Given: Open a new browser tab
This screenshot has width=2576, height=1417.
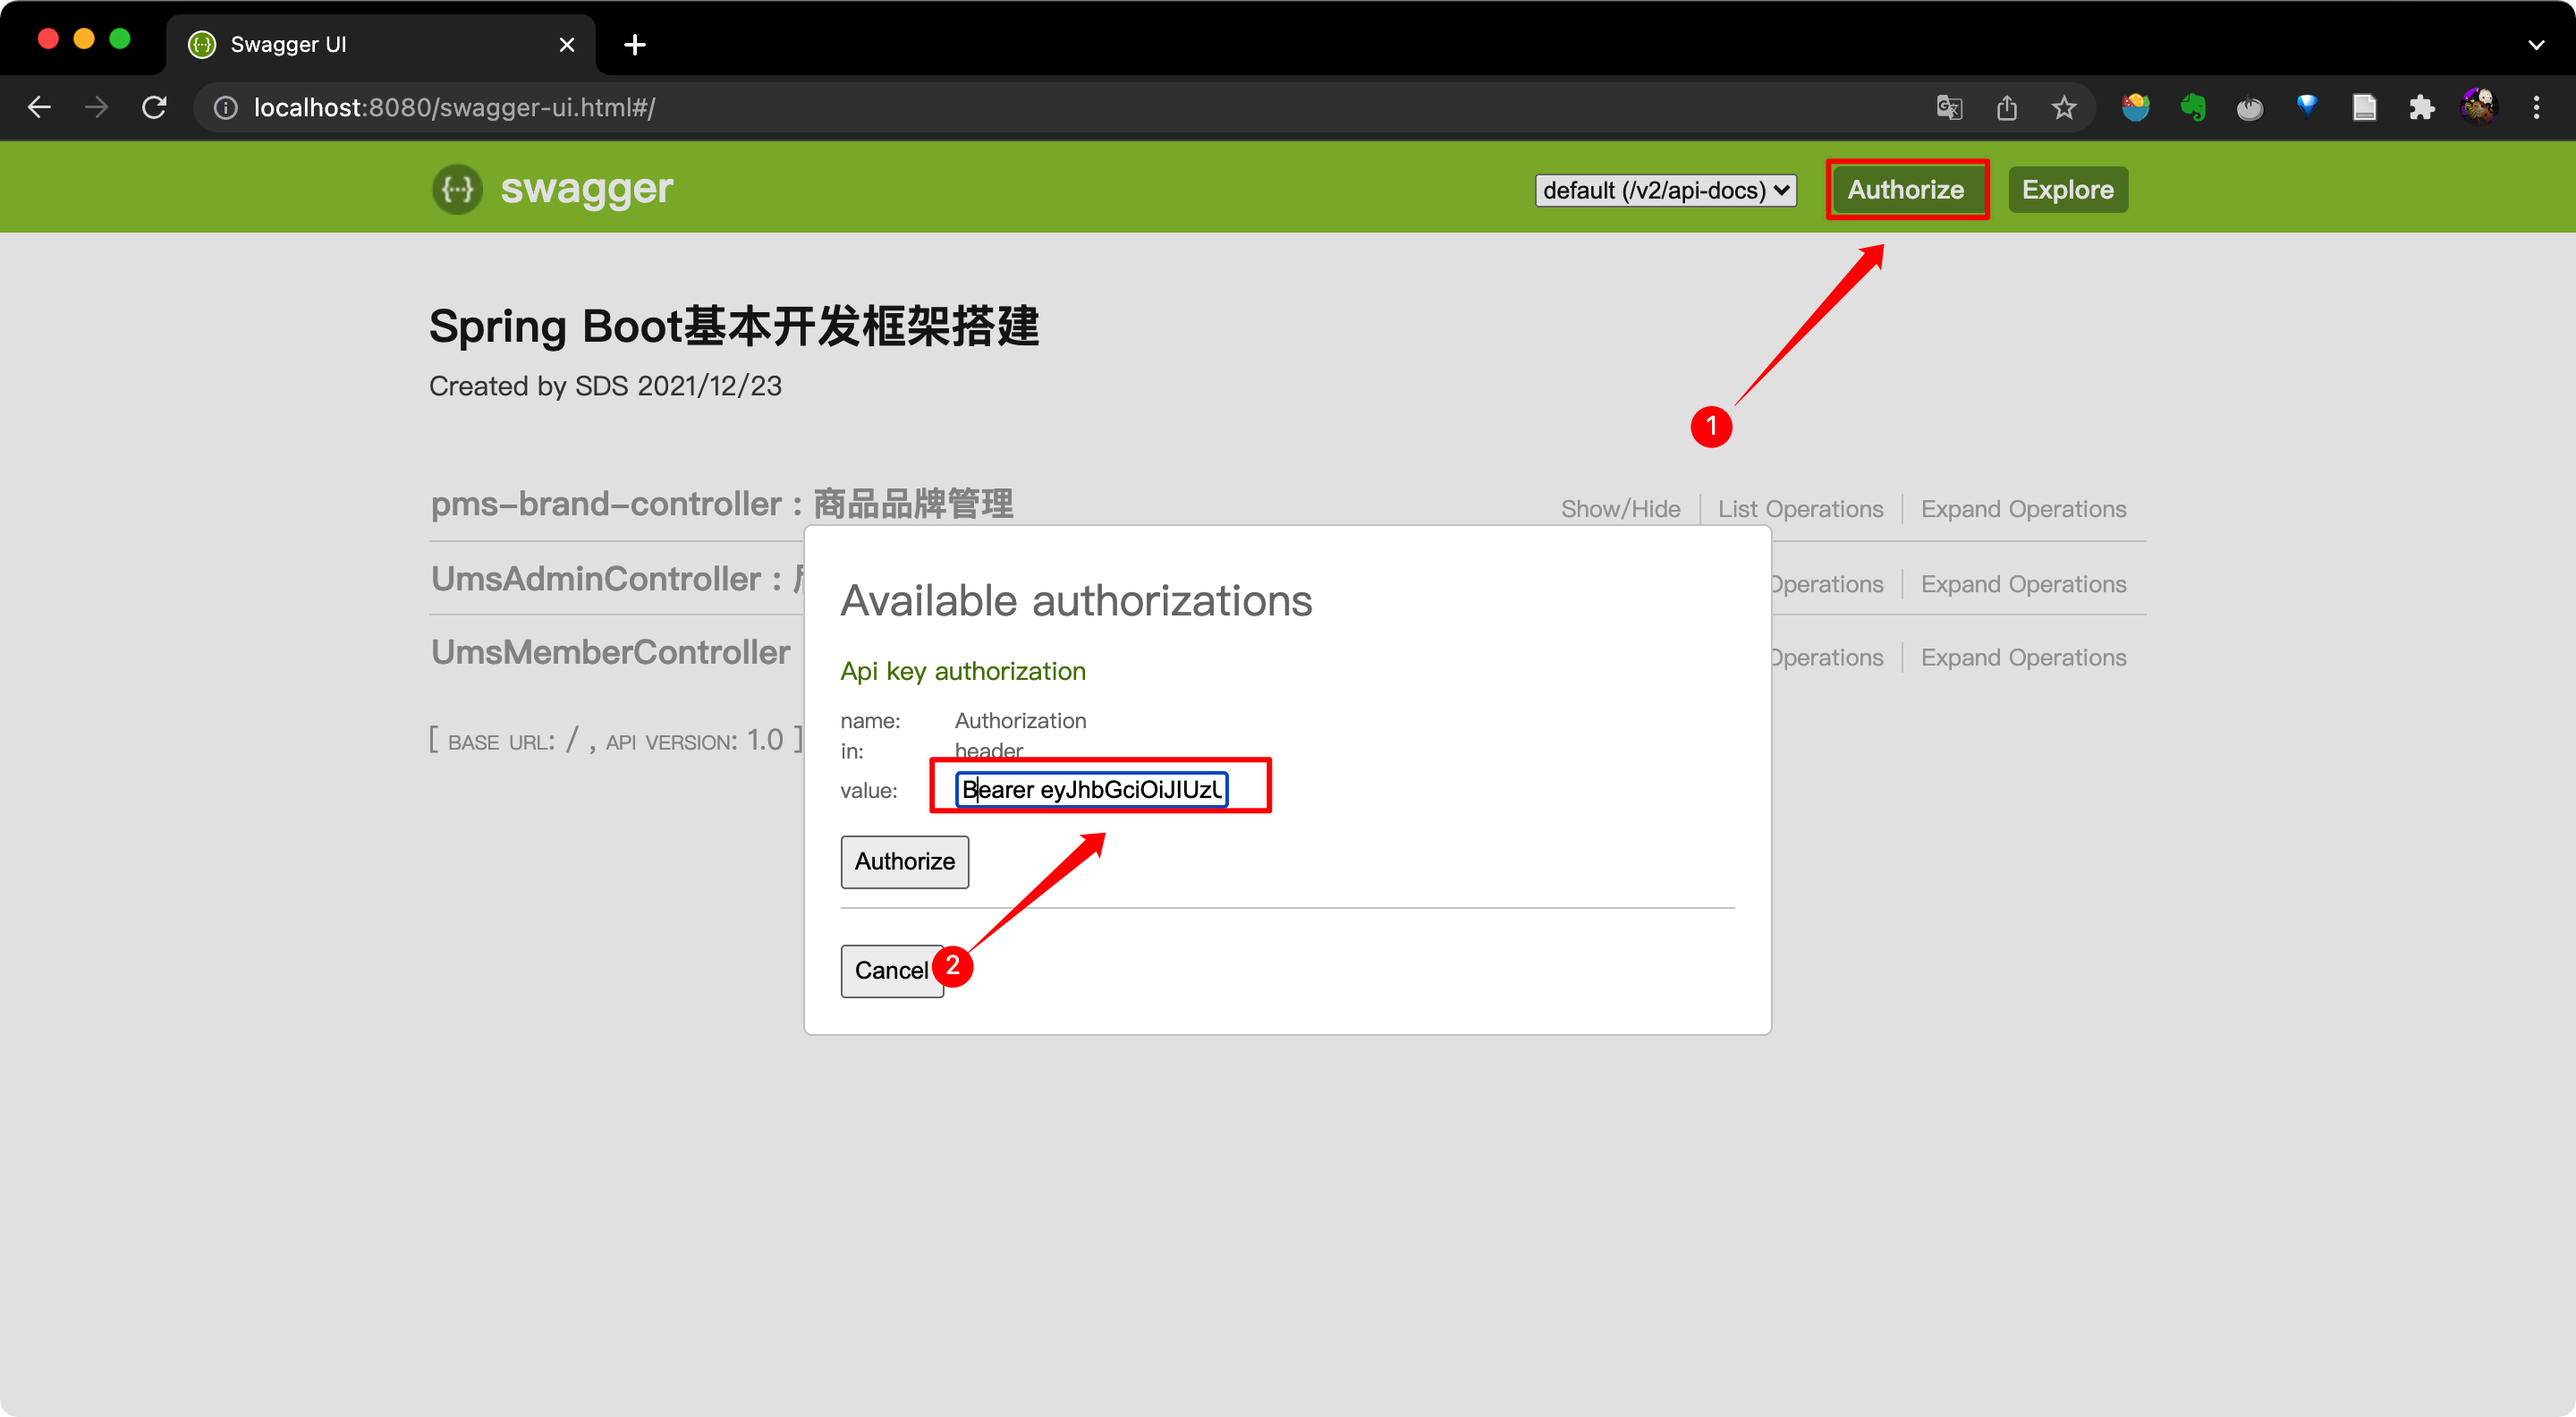Looking at the screenshot, I should (634, 44).
